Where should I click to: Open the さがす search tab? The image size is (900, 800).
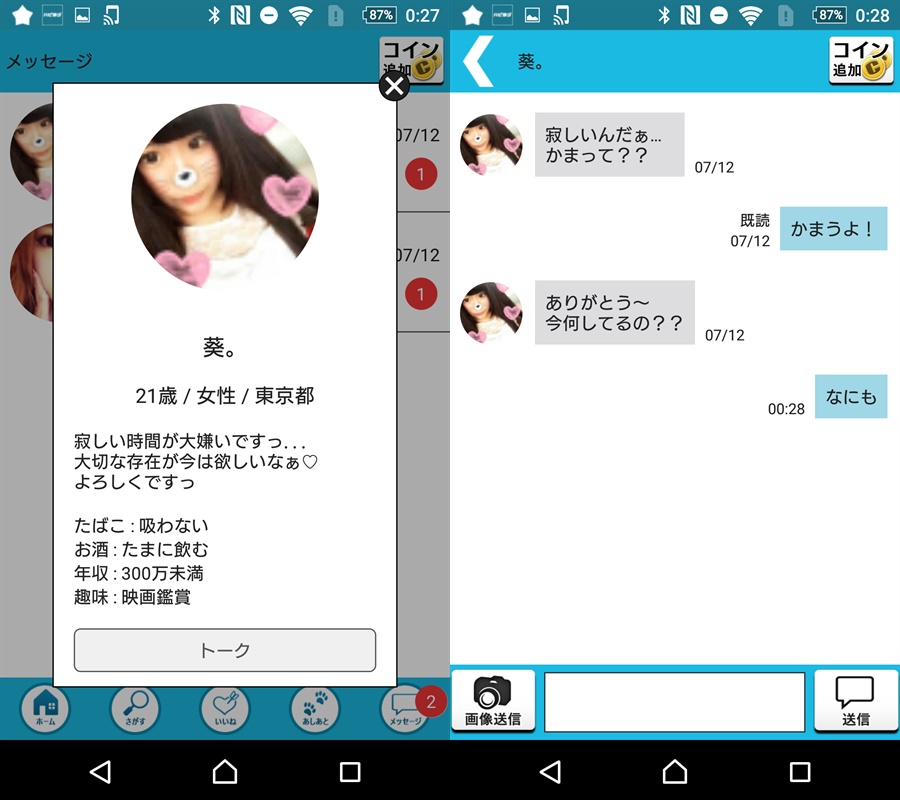(x=135, y=709)
